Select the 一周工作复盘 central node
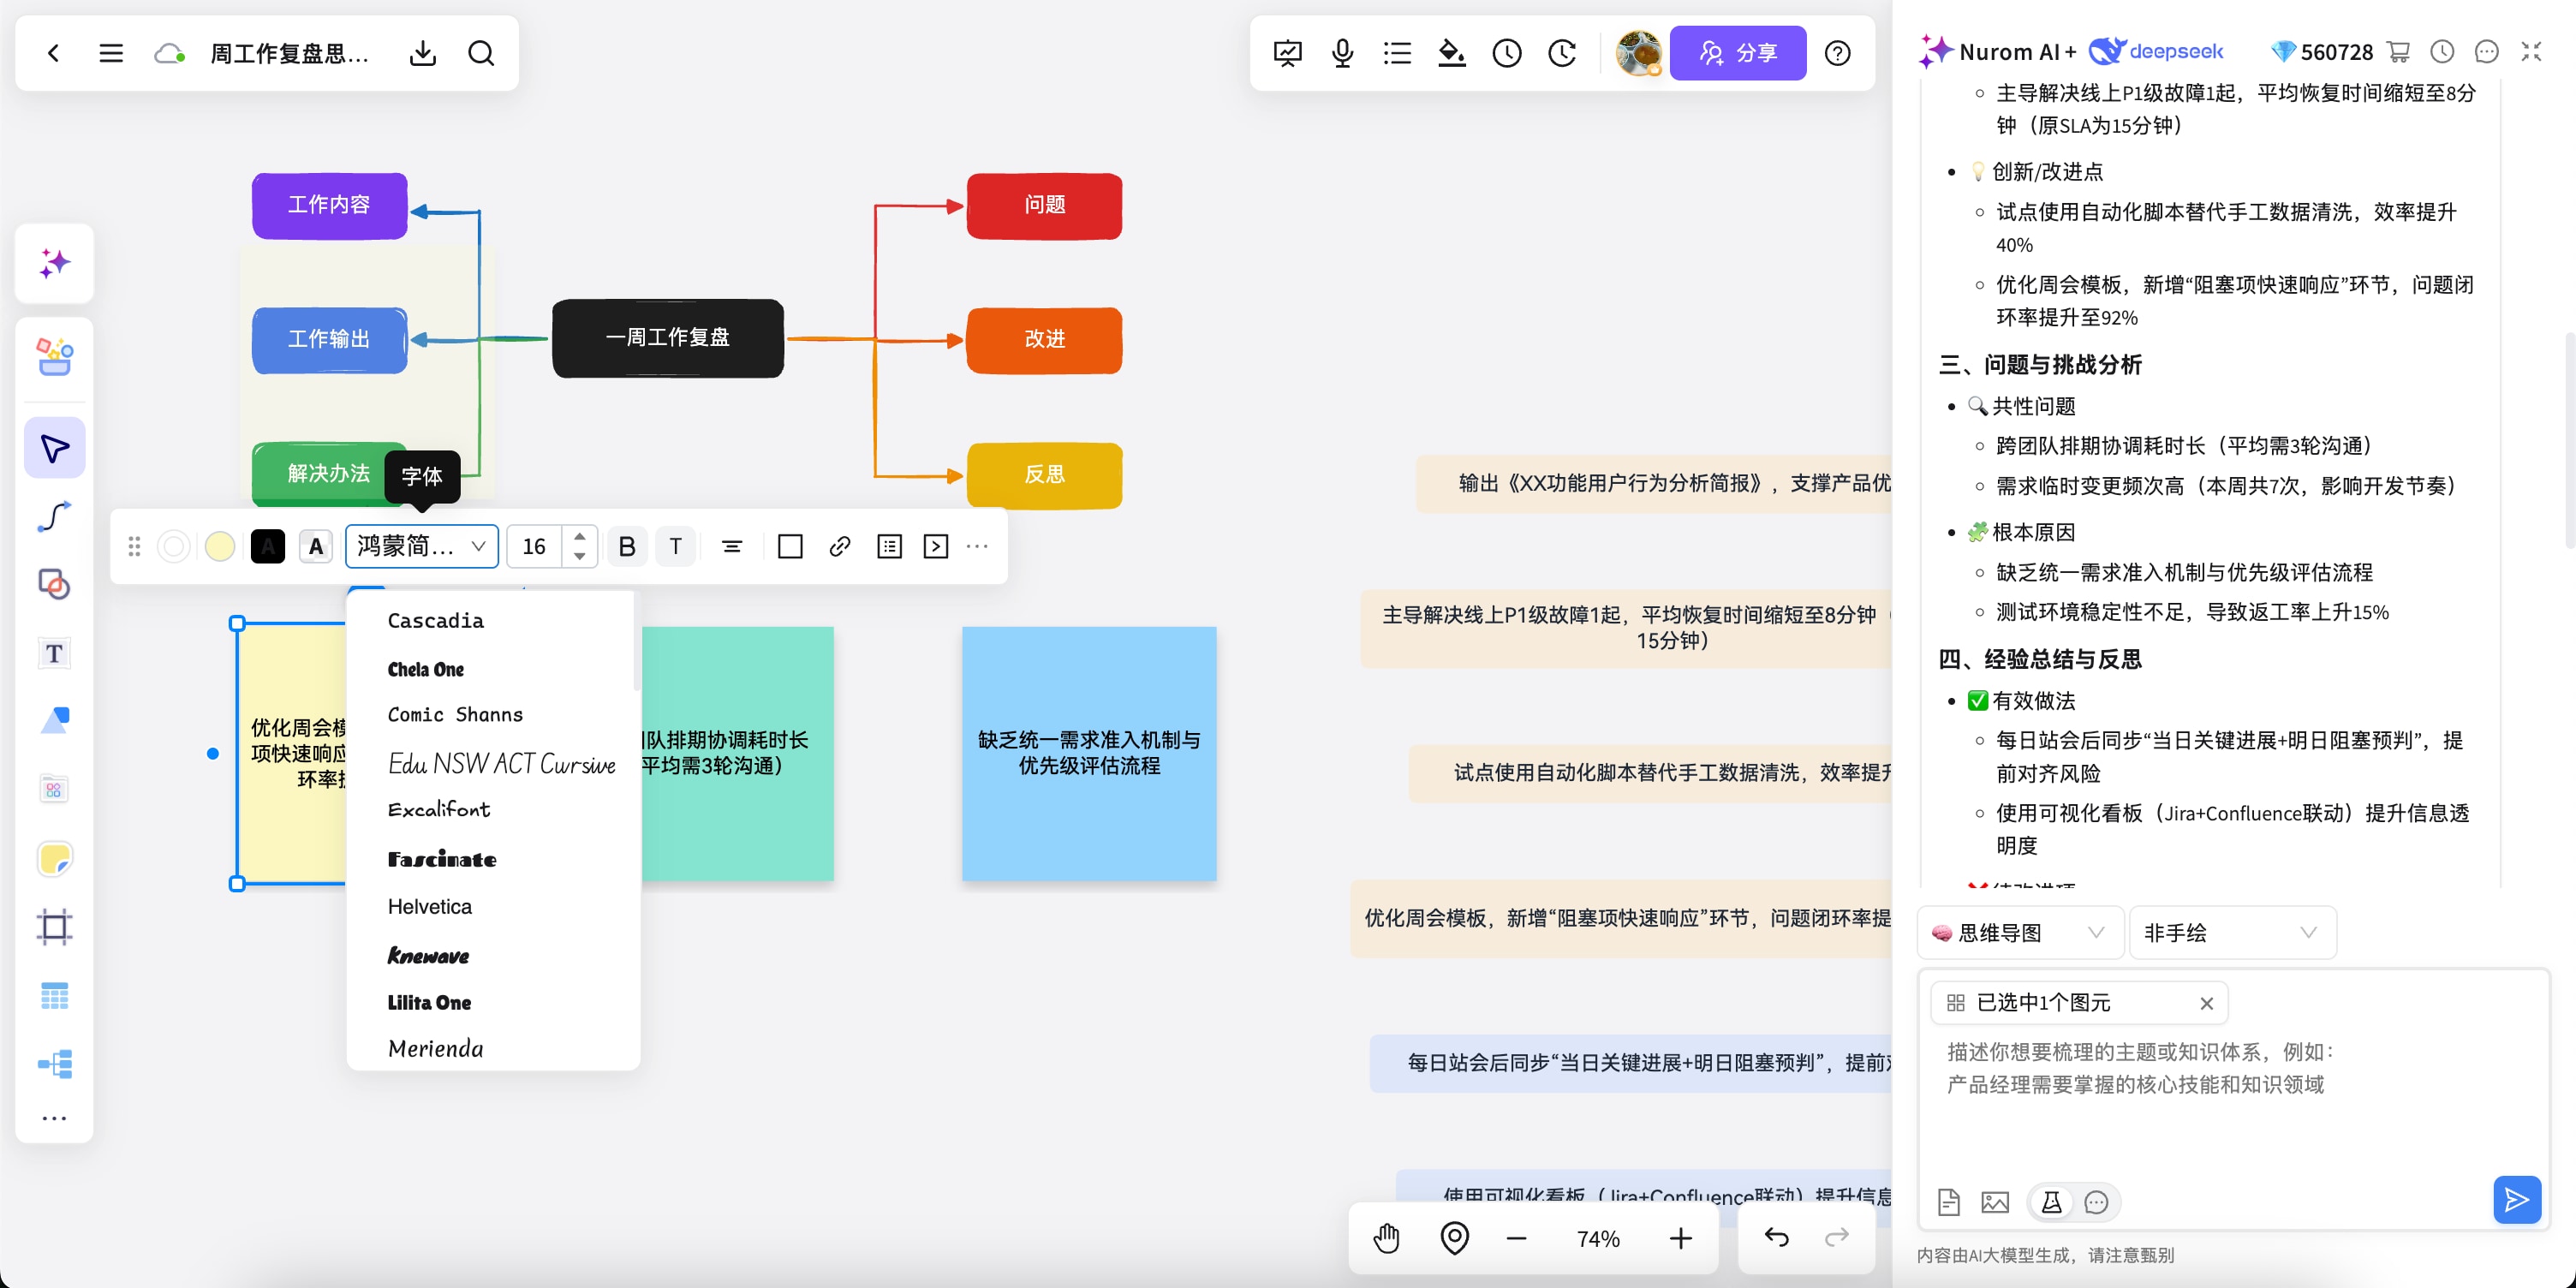 point(668,338)
